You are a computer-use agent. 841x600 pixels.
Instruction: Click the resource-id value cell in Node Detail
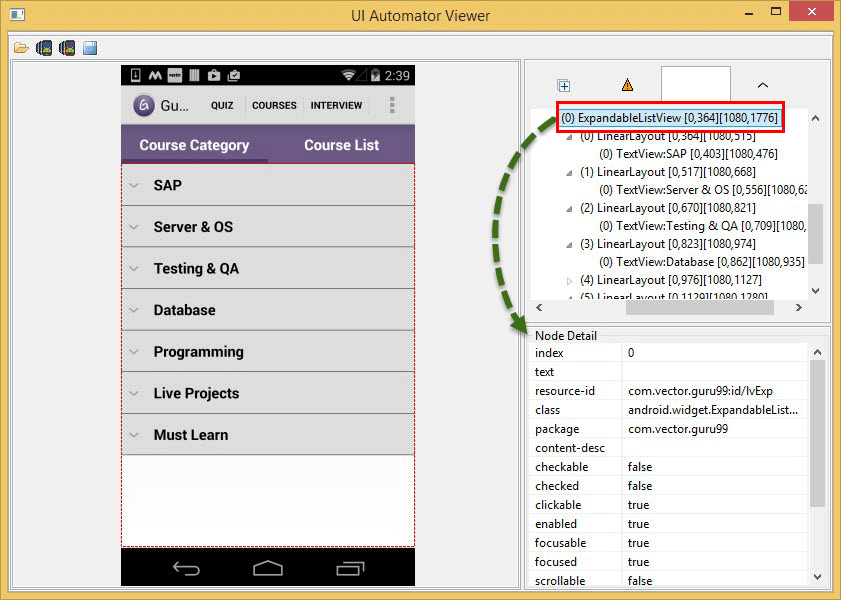[x=713, y=391]
